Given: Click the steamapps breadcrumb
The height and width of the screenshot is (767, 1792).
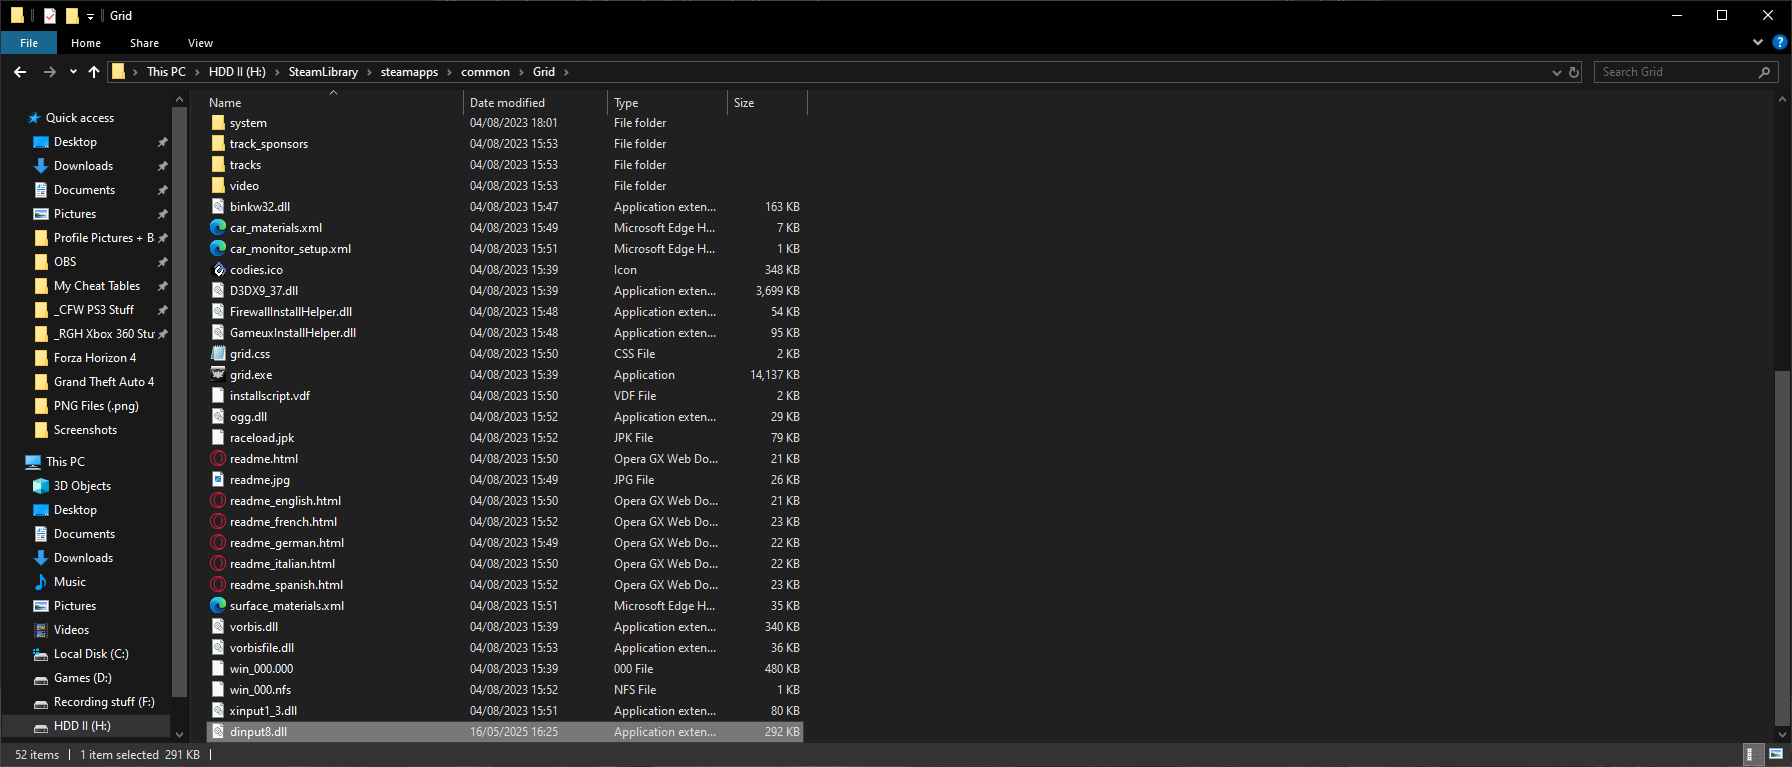Looking at the screenshot, I should [409, 72].
